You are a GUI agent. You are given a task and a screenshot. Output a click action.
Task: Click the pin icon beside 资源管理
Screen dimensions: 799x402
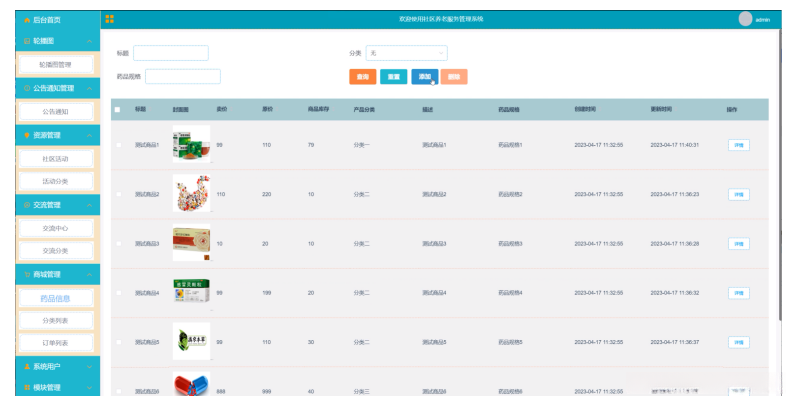tap(27, 135)
